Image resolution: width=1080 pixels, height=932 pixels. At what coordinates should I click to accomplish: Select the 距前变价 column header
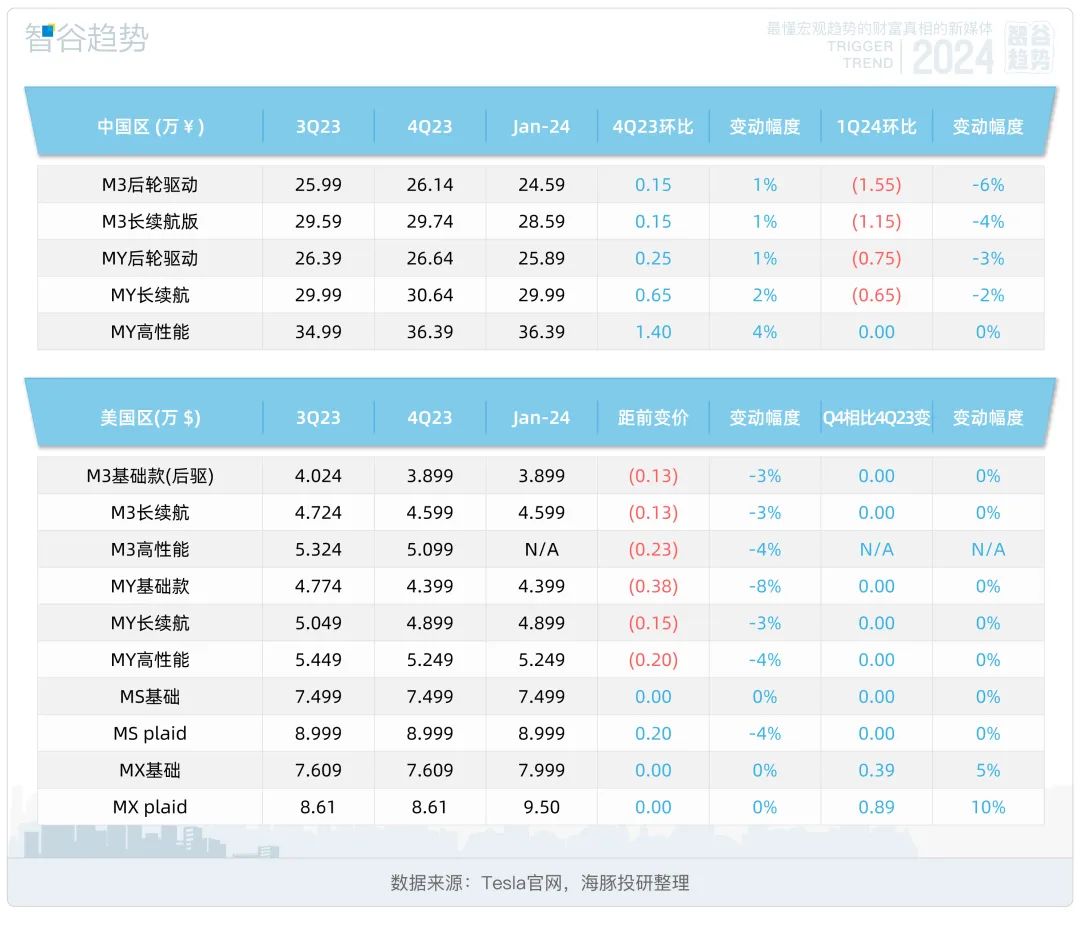pos(653,417)
